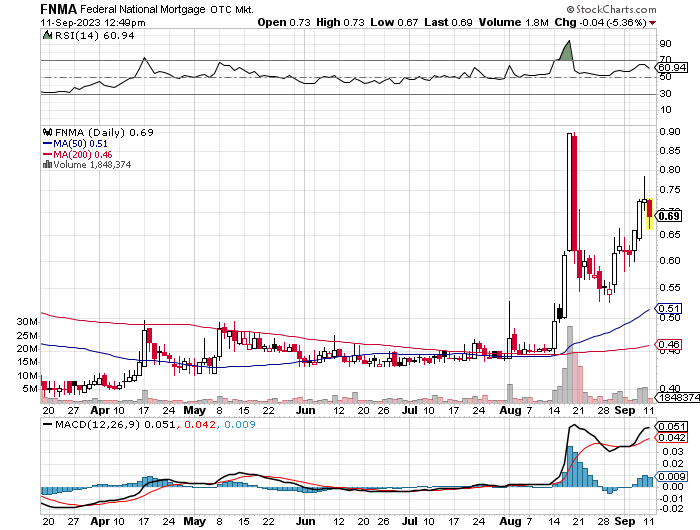The height and width of the screenshot is (530, 700).
Task: Click the 11-Sep-2023 12:49pm timestamp
Action: [93, 22]
